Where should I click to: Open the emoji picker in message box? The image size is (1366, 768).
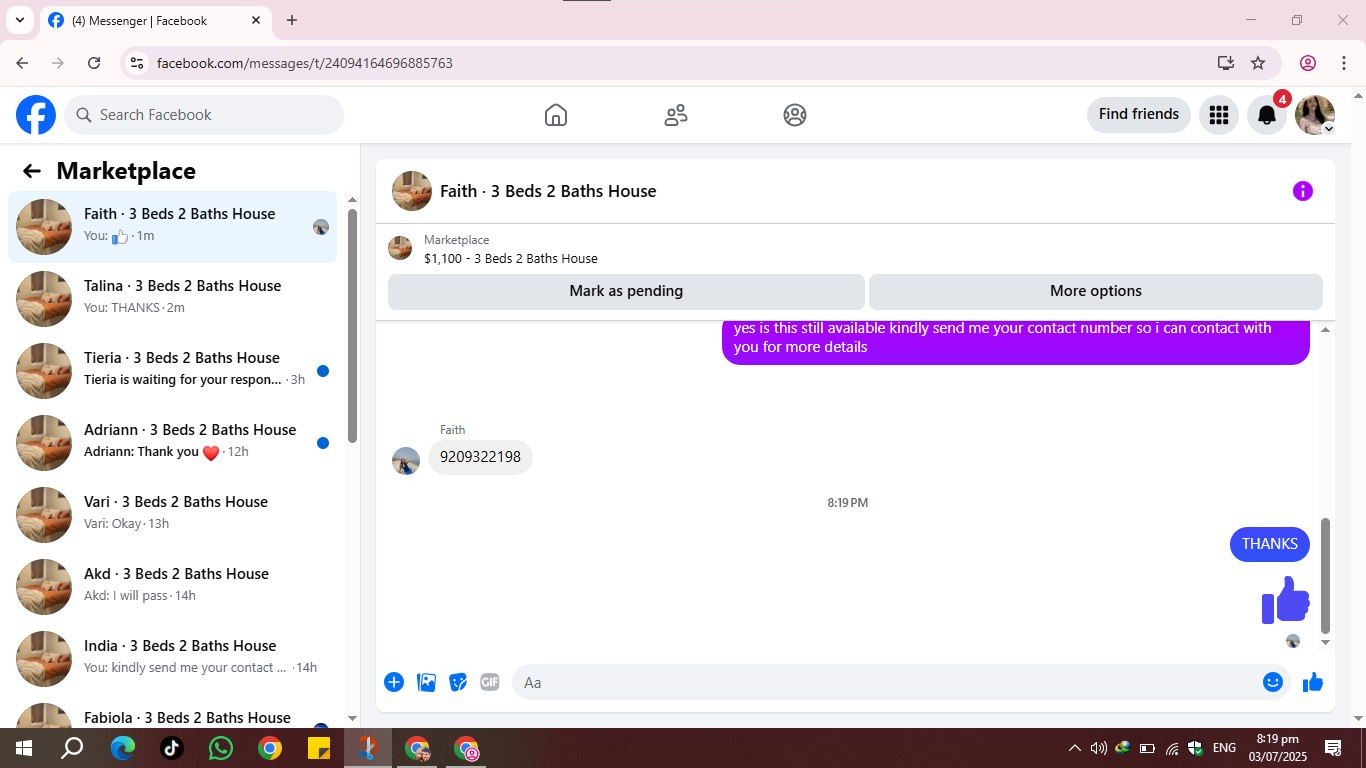point(1272,682)
